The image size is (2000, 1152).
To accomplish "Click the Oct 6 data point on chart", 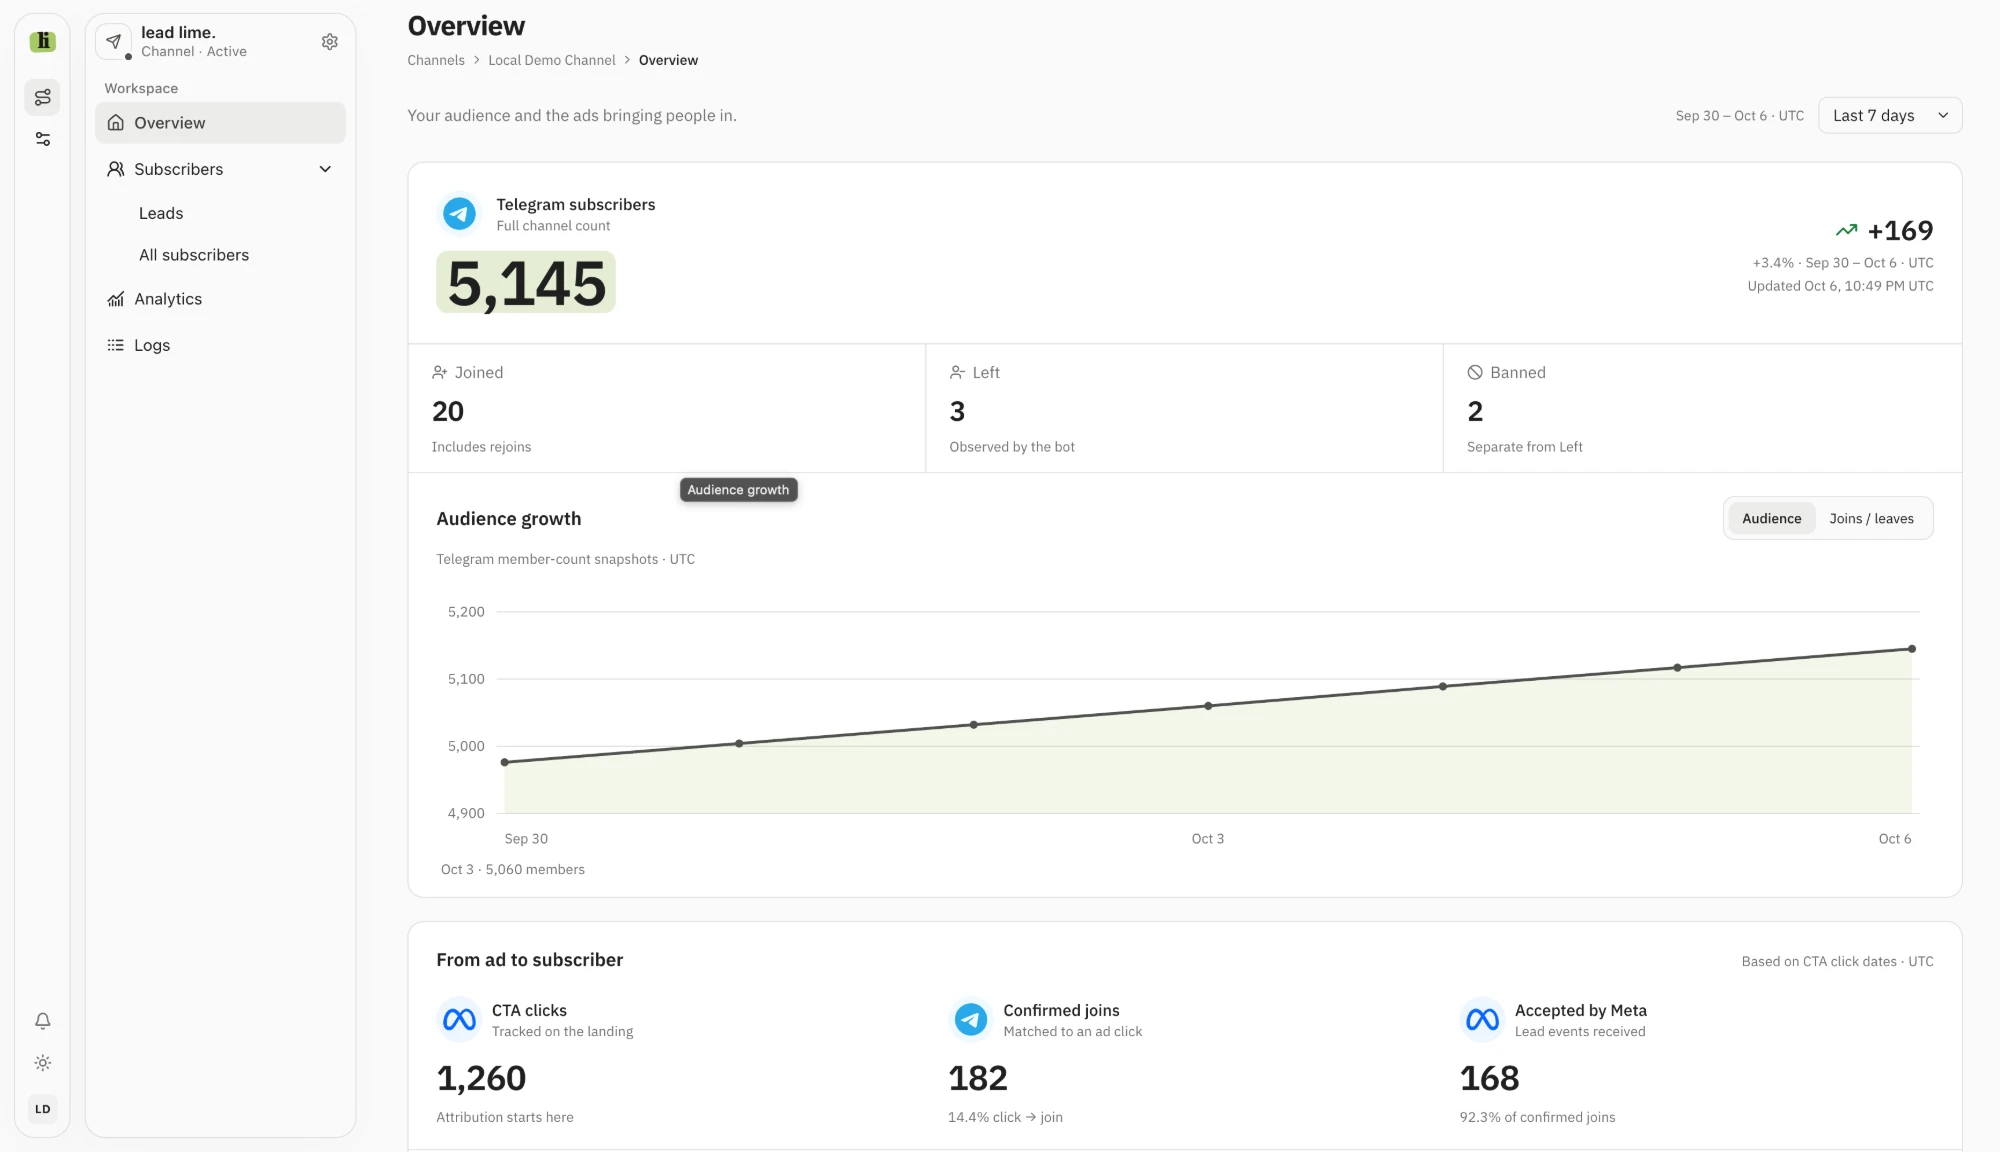I will [x=1911, y=649].
